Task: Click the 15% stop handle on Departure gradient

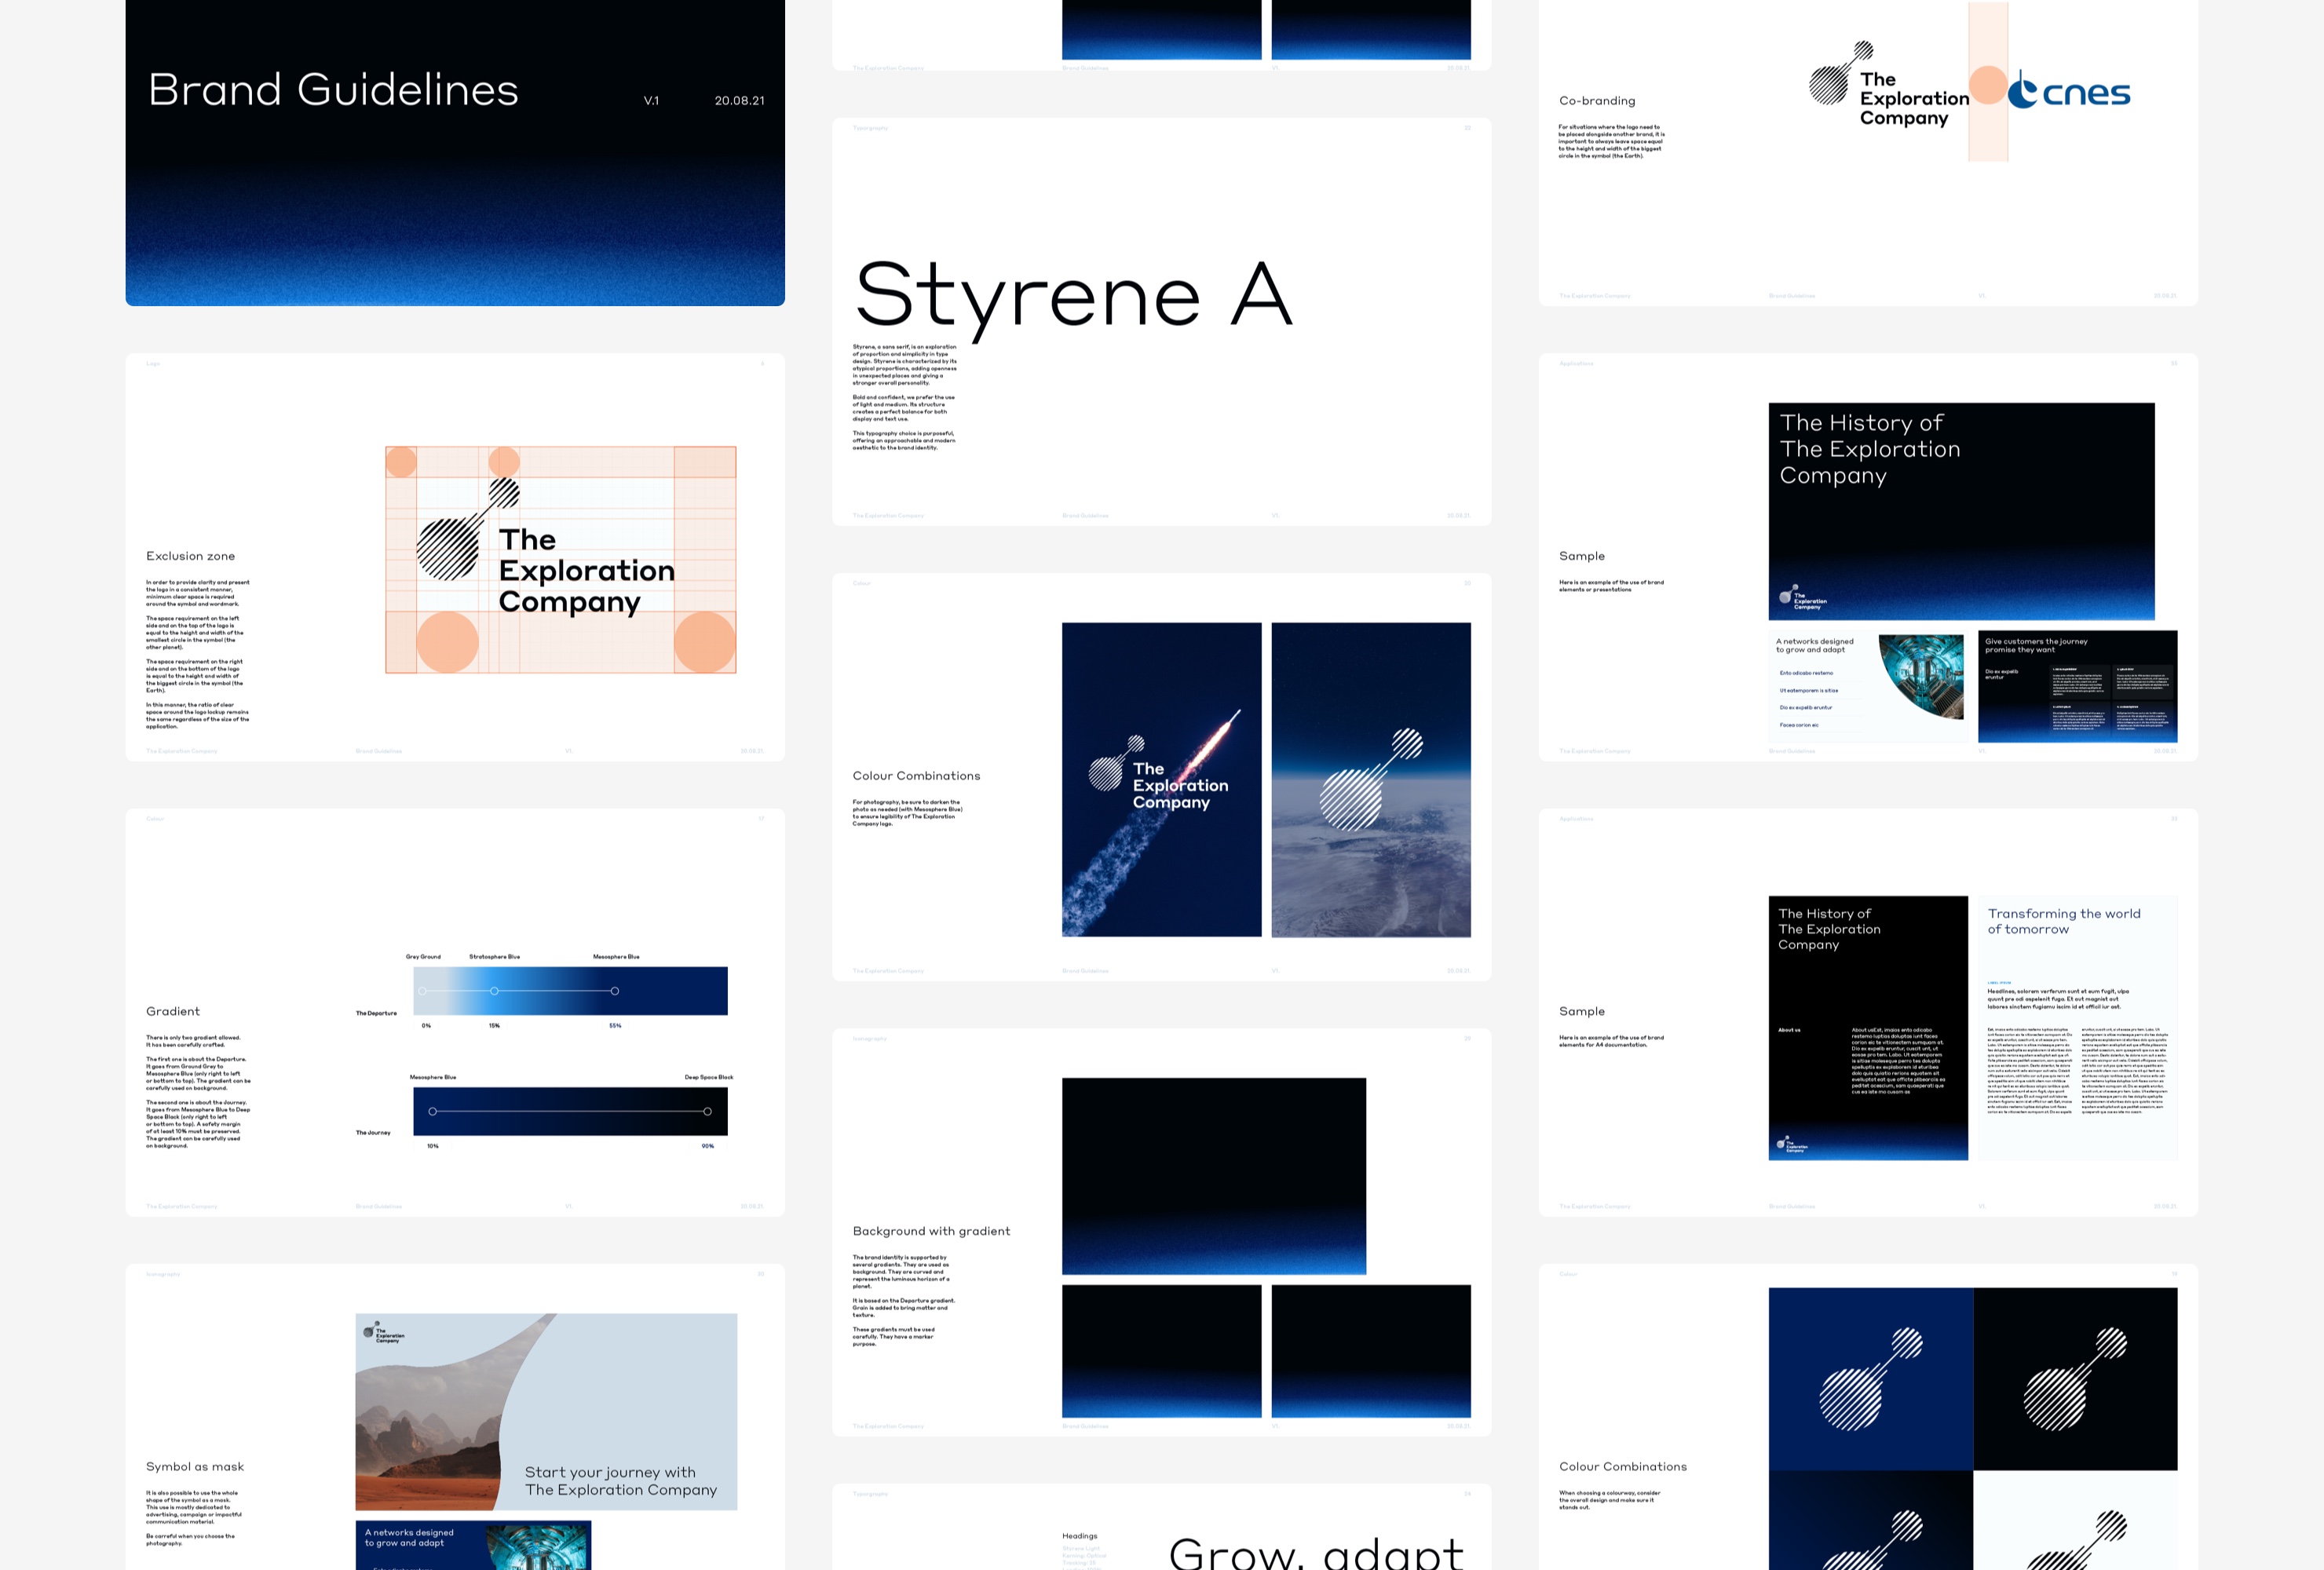Action: point(494,991)
